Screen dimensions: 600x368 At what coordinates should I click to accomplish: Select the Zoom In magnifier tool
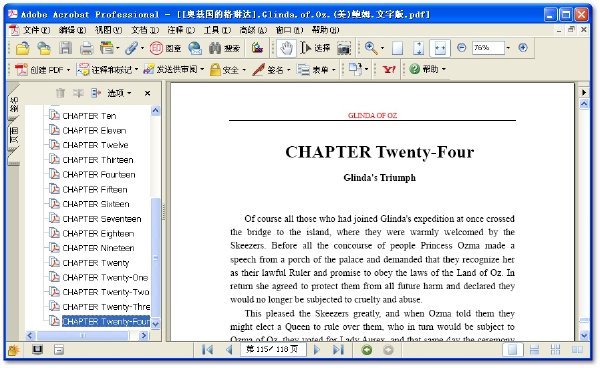[x=370, y=48]
